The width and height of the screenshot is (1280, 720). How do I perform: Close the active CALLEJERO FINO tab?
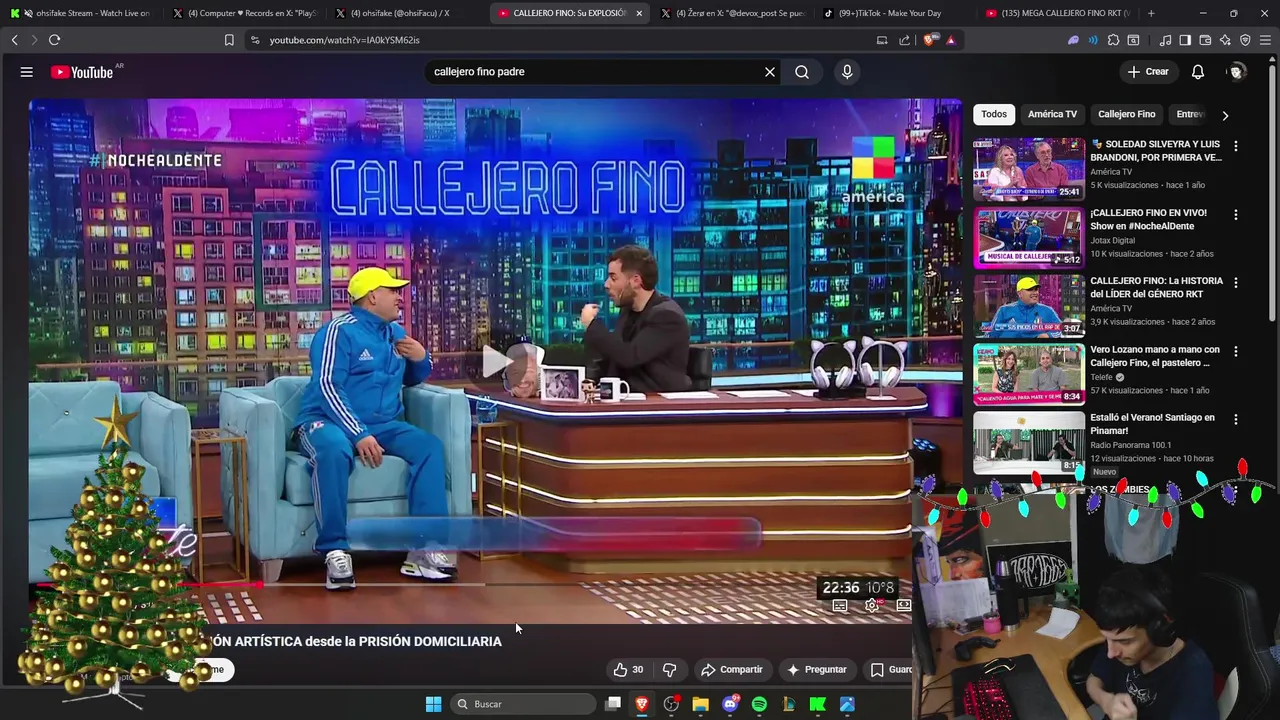tap(639, 13)
